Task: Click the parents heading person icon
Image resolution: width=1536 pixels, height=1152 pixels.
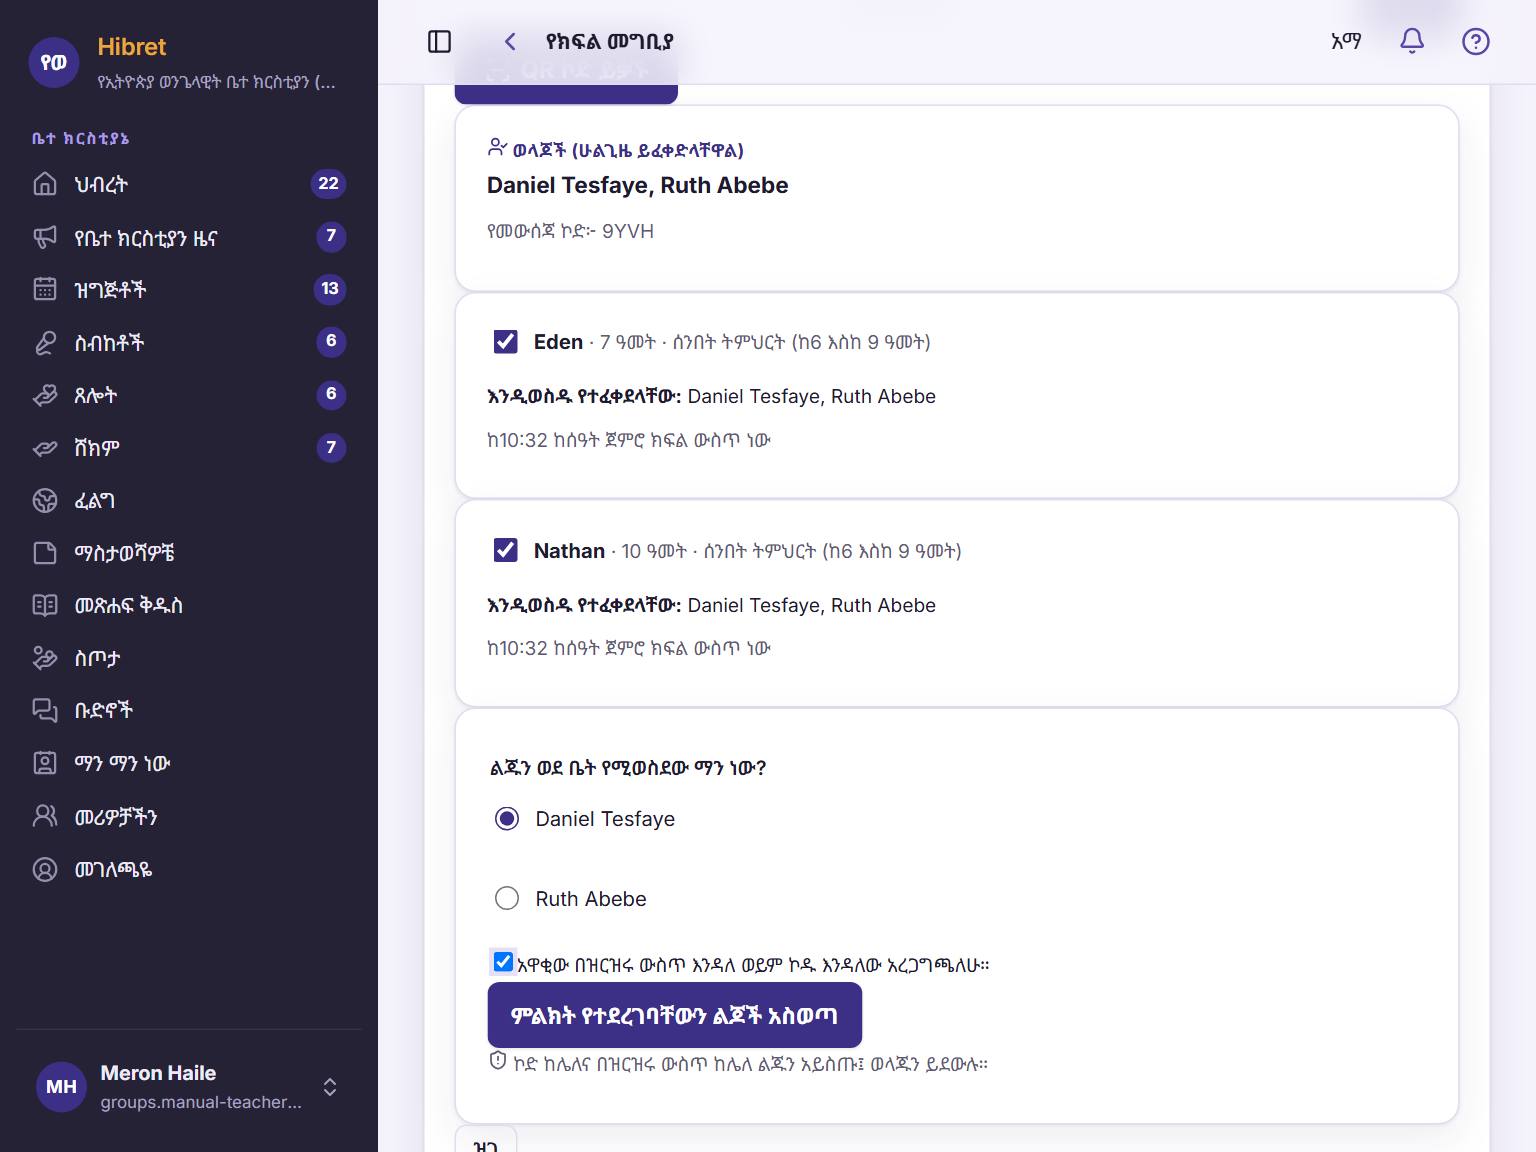Action: (x=497, y=148)
